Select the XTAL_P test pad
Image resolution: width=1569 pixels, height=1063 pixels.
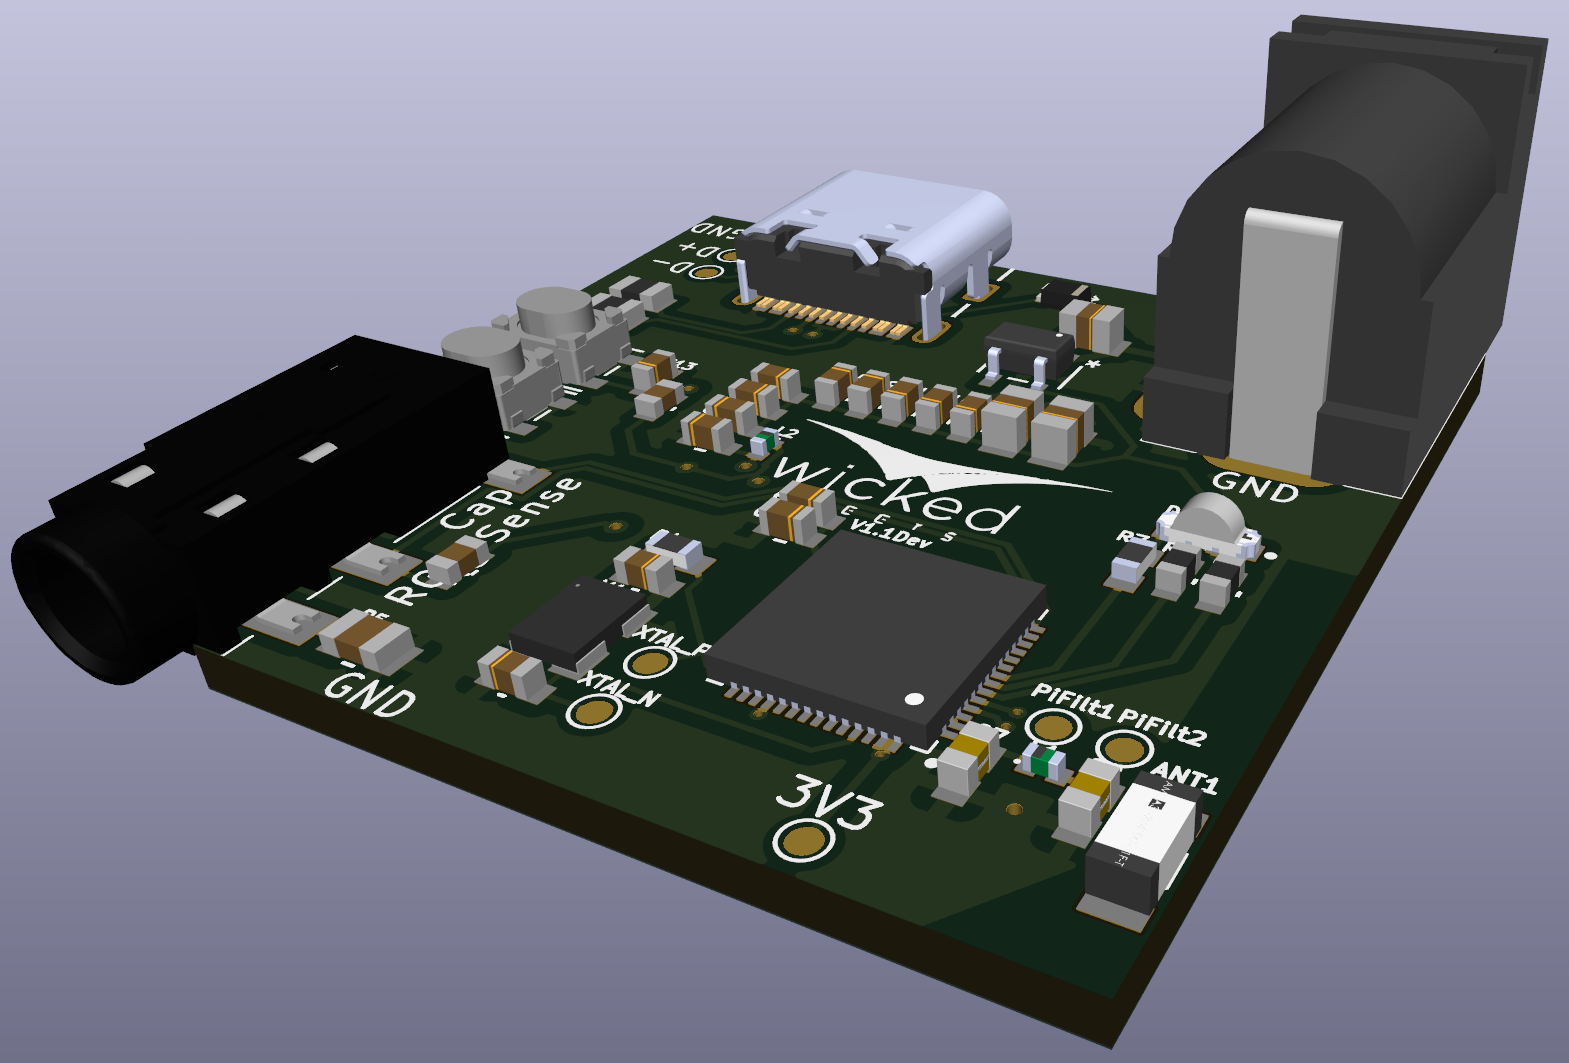pyautogui.click(x=650, y=662)
